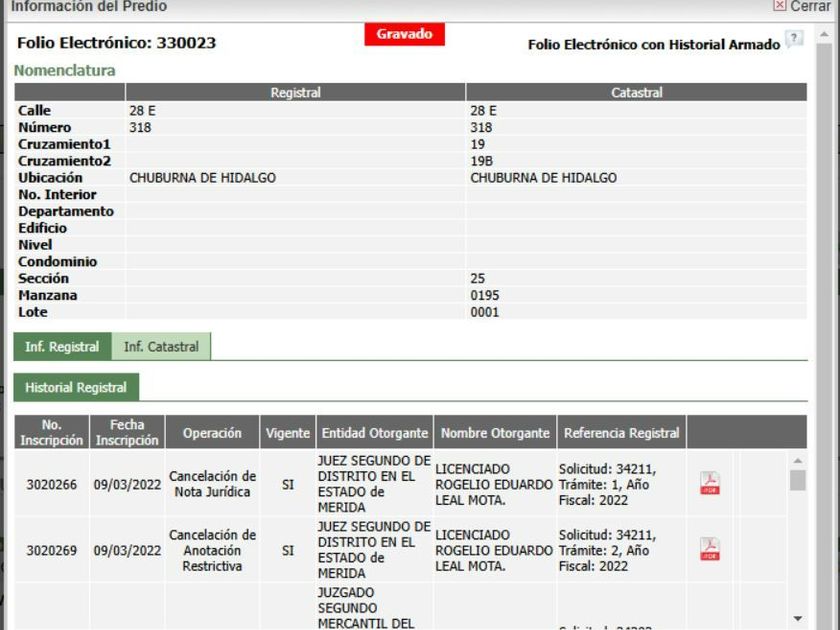This screenshot has width=840, height=630.
Task: Click Folio Electrónico con Historial Armado label
Action: point(654,44)
